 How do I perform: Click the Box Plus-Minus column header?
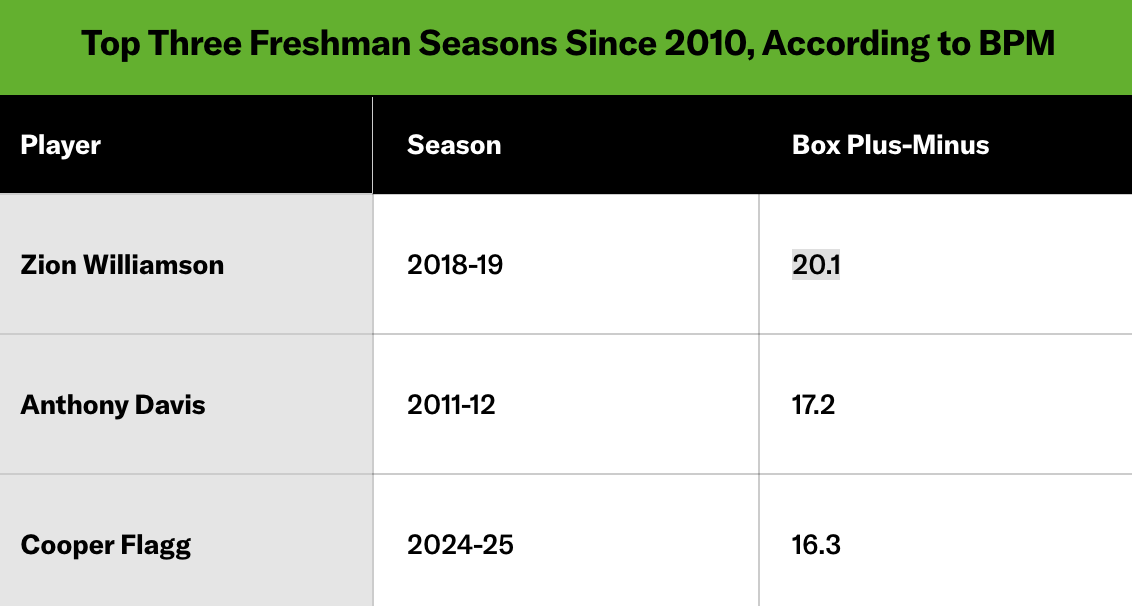click(x=890, y=145)
